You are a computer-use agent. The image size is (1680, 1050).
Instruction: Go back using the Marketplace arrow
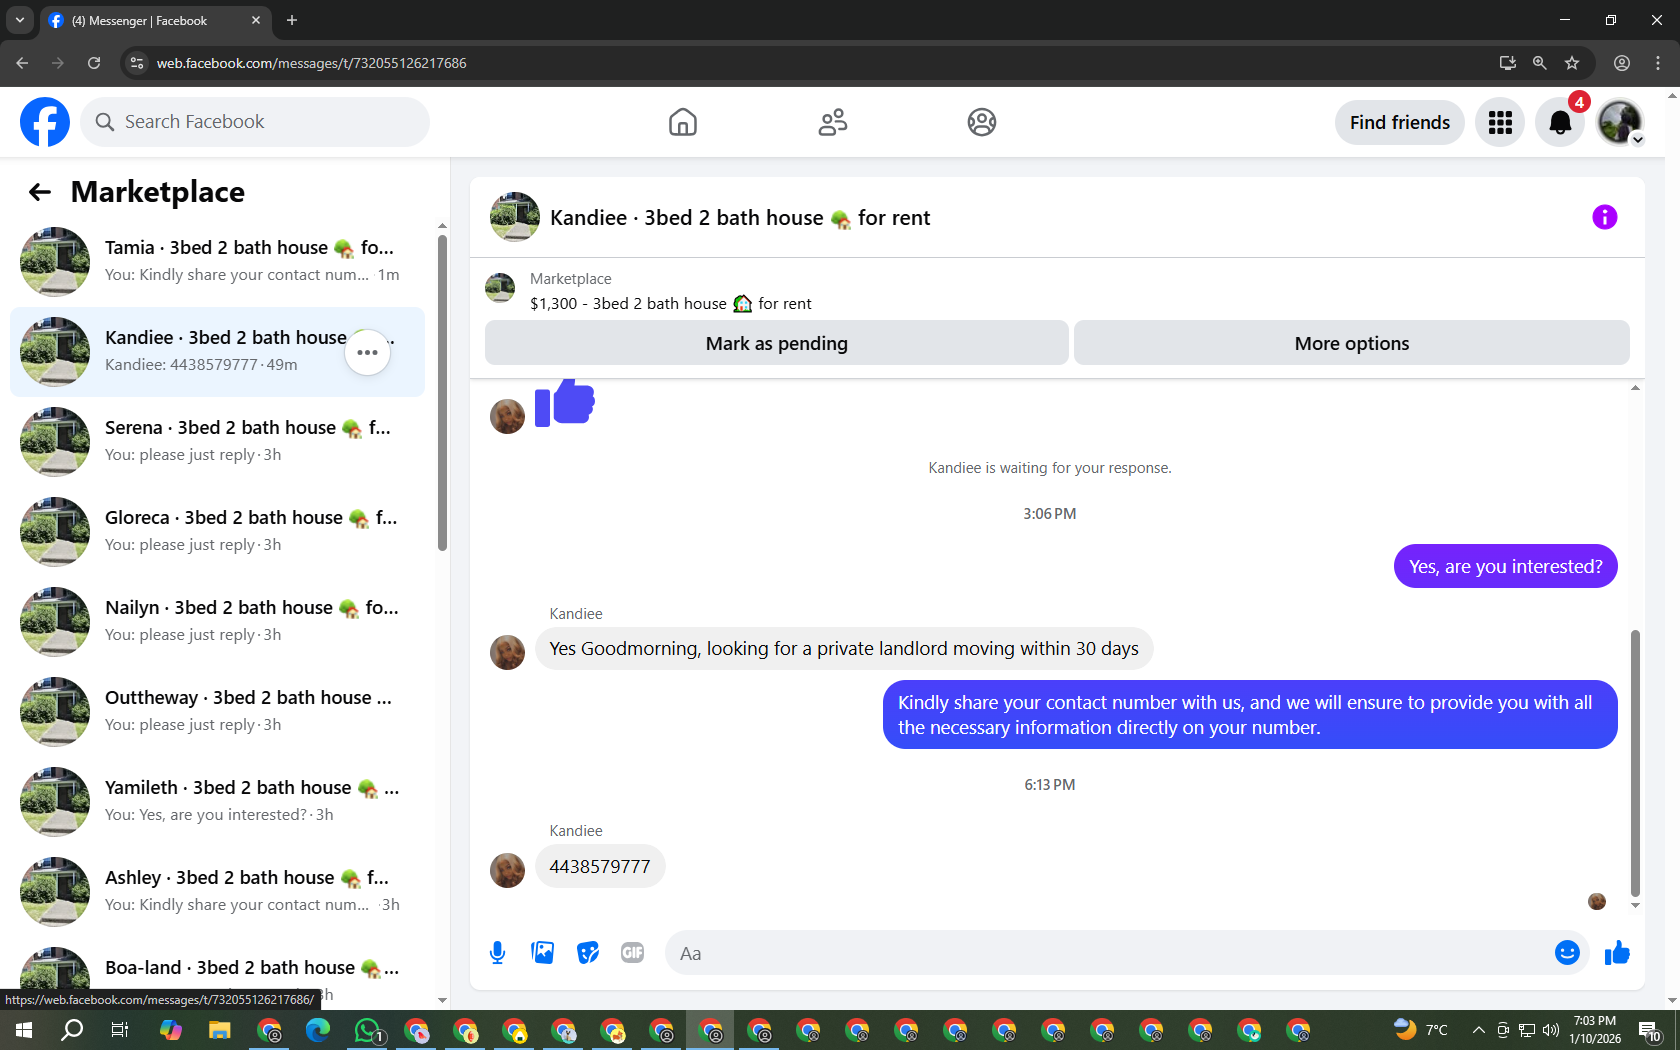click(x=40, y=192)
